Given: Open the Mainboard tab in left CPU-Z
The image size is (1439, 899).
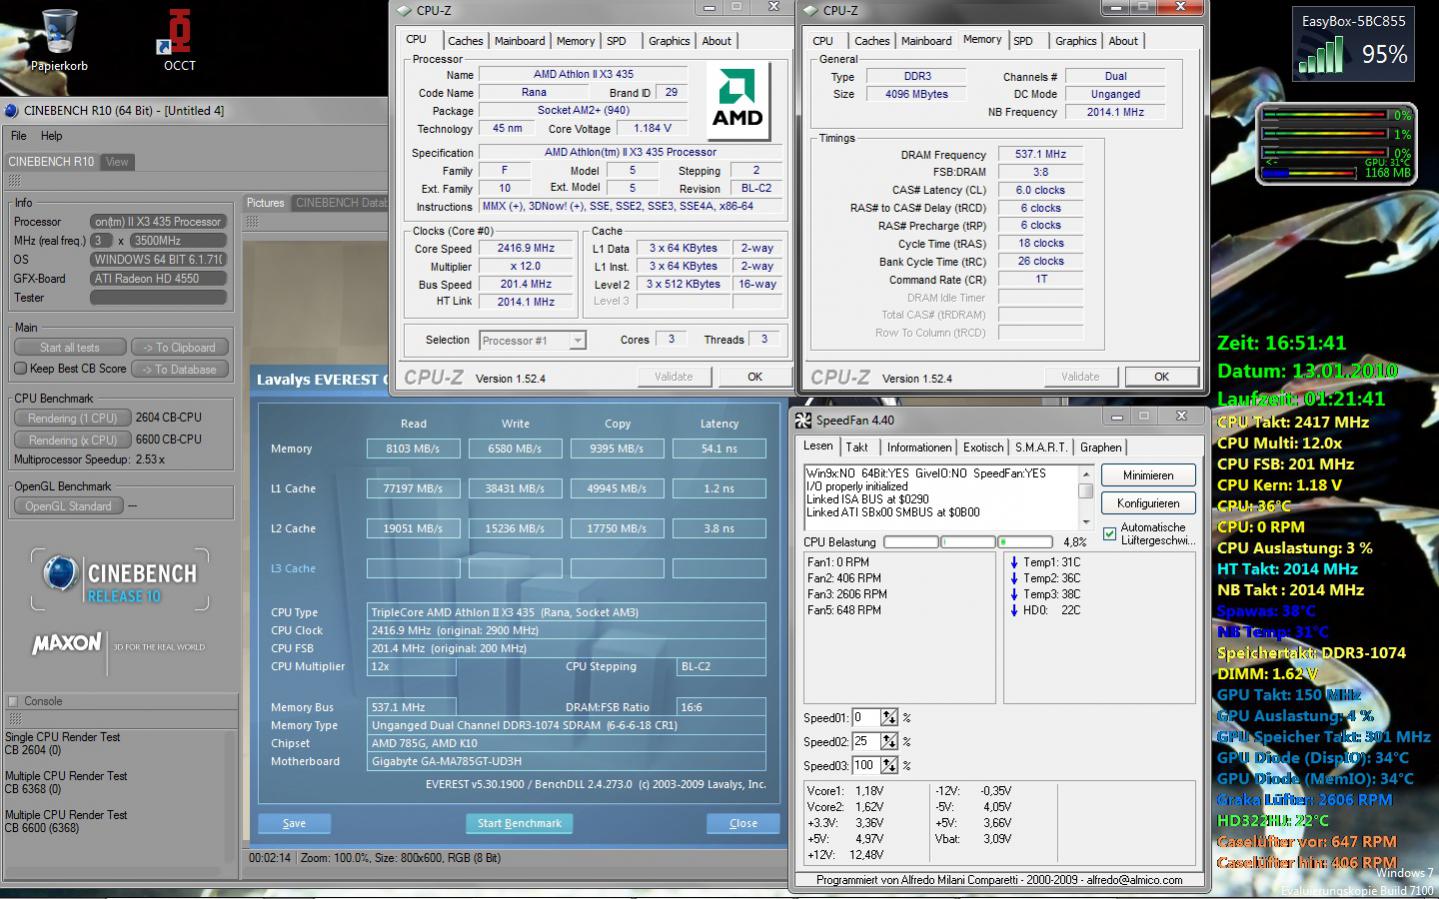Looking at the screenshot, I should (x=520, y=41).
